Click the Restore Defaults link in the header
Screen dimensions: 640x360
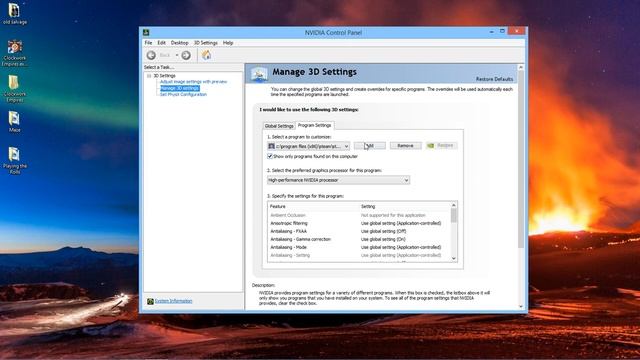494,79
